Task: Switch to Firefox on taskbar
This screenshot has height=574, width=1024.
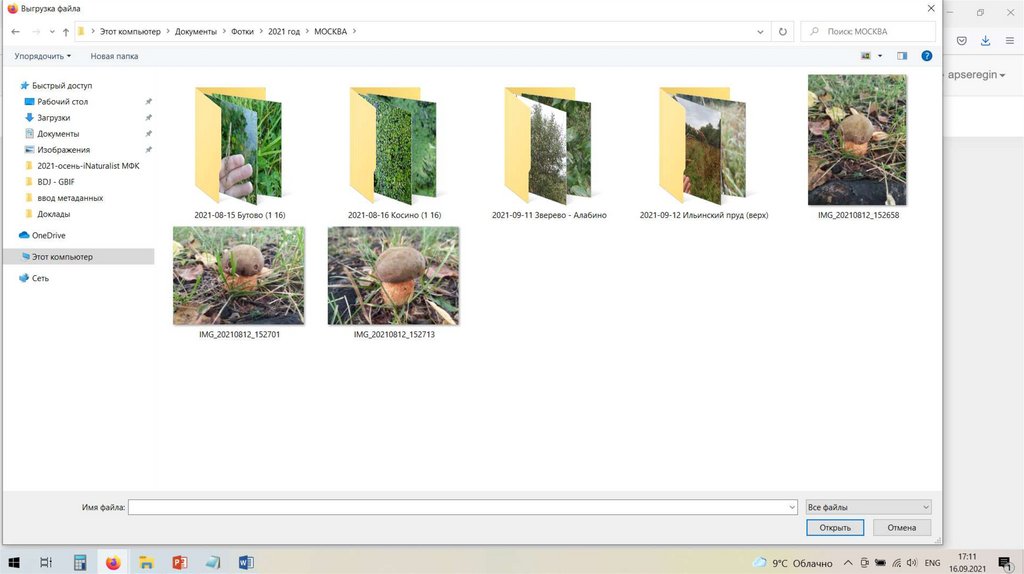Action: tap(113, 562)
